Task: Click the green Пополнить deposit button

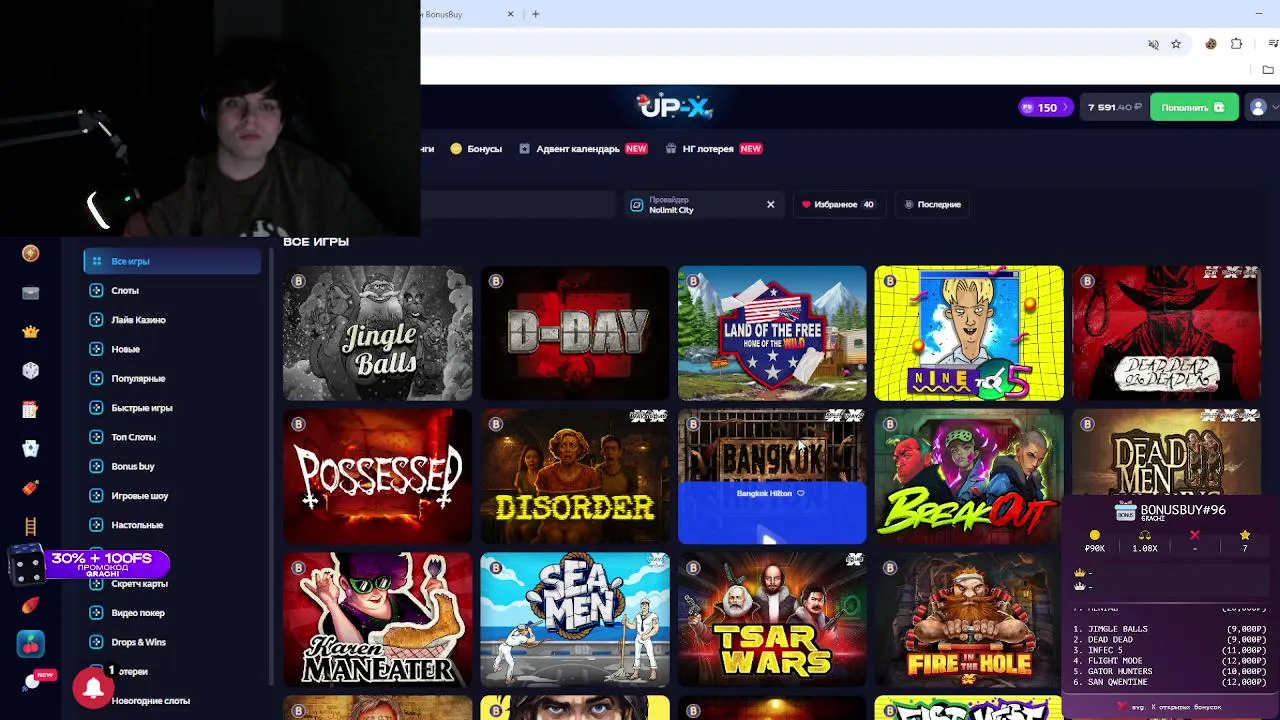Action: coord(1194,107)
